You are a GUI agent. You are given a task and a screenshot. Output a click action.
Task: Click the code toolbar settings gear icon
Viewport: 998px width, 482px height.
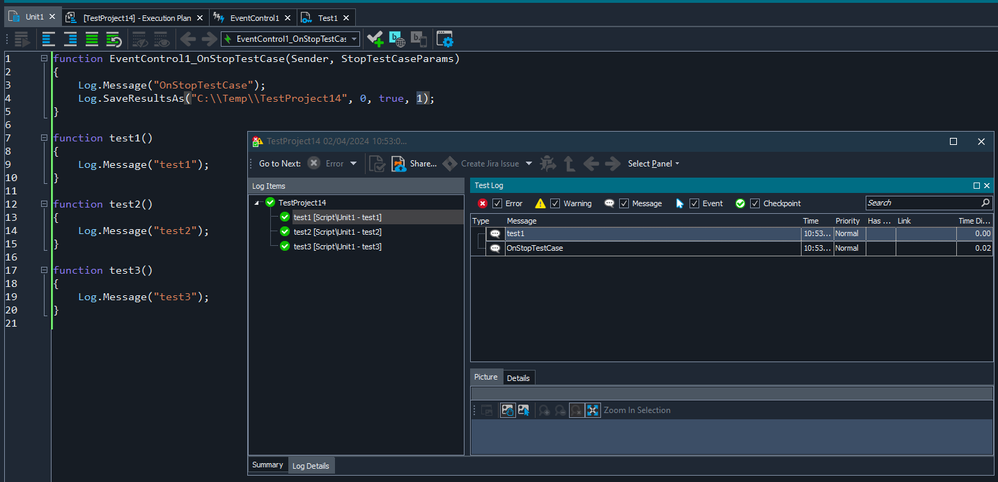(x=445, y=39)
